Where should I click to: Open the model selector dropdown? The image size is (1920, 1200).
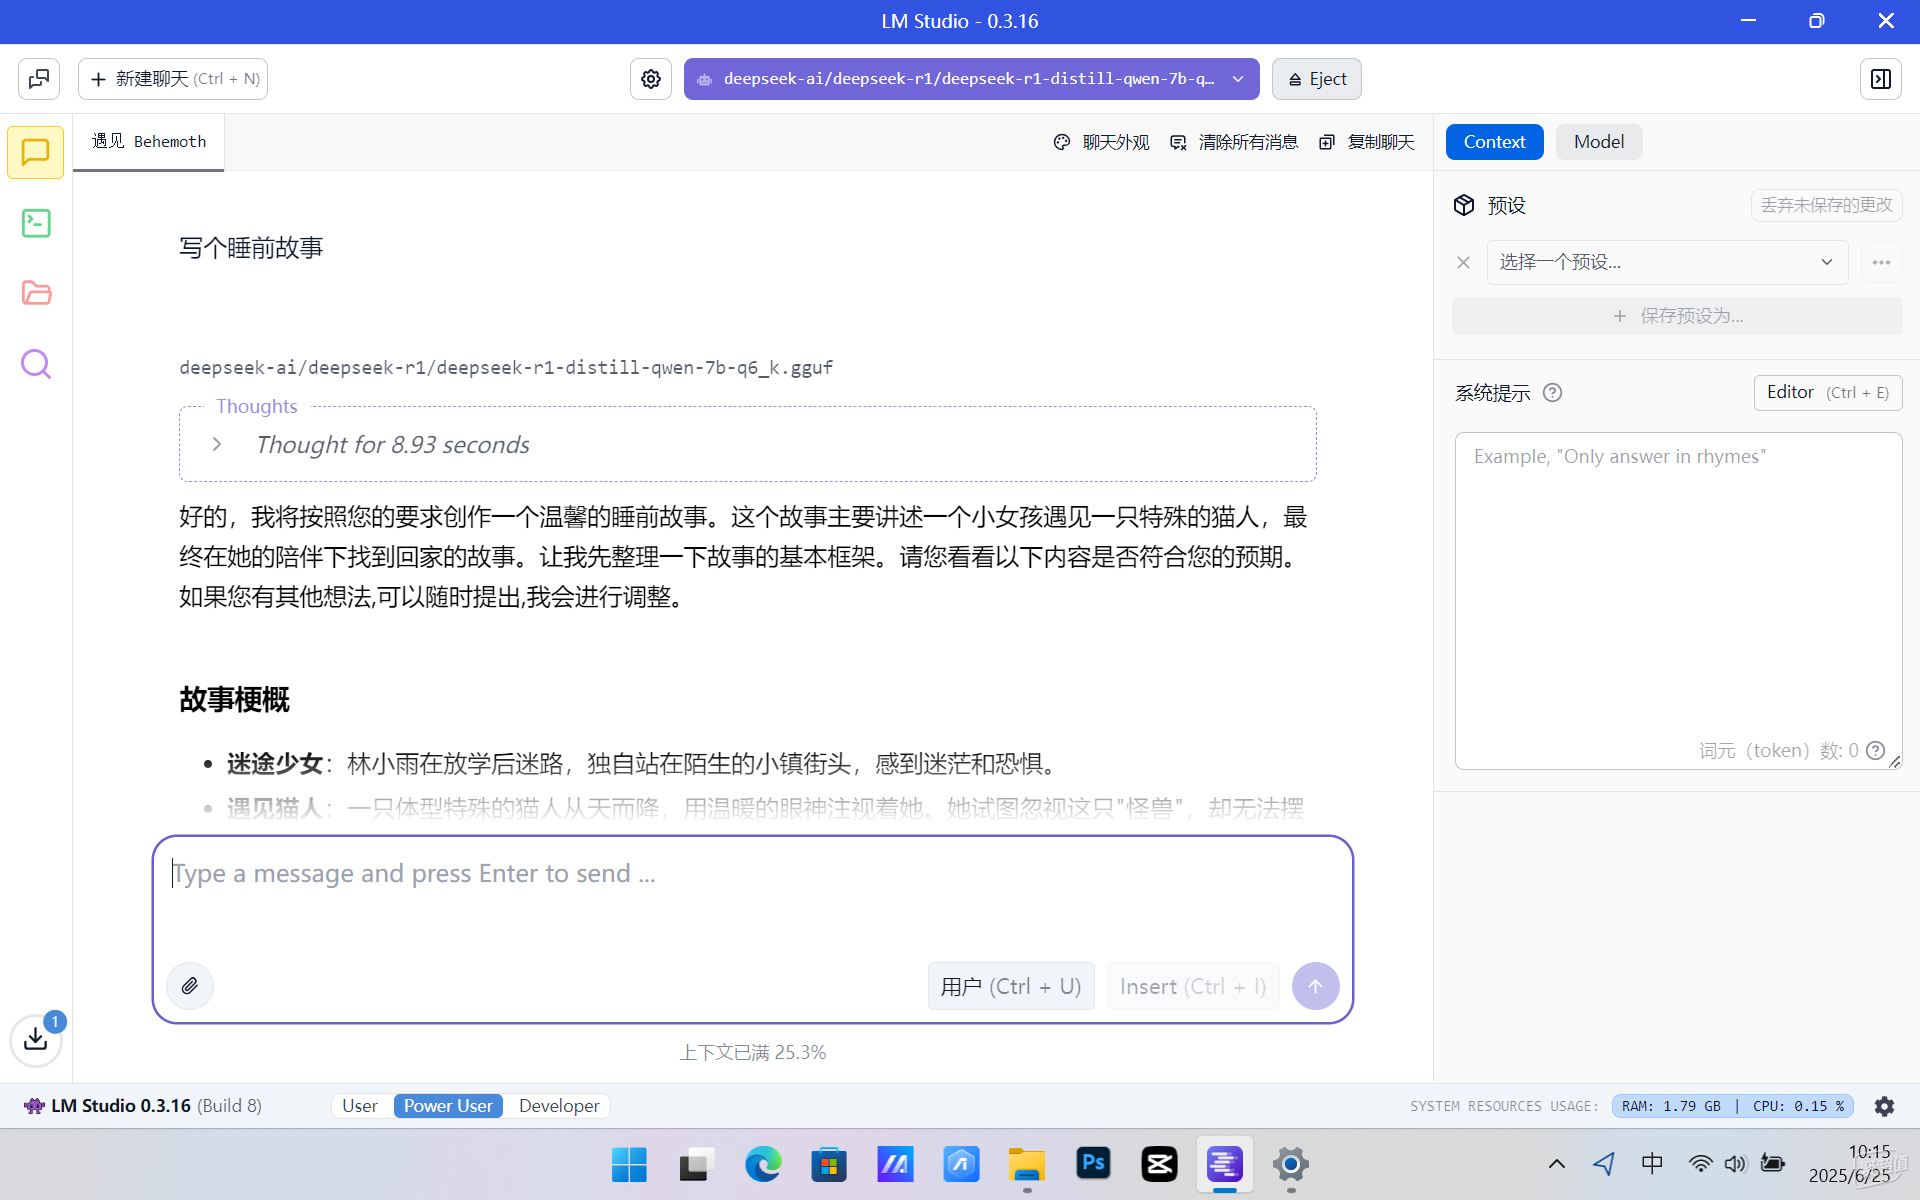(x=971, y=79)
